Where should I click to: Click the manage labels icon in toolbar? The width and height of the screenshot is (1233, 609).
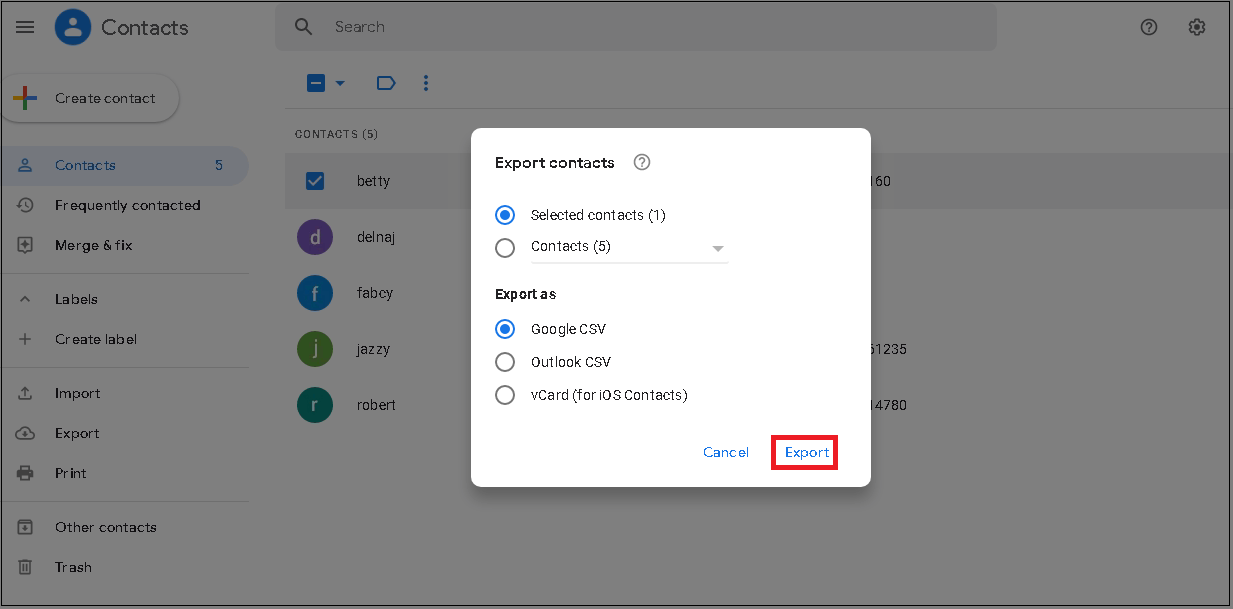tap(385, 83)
